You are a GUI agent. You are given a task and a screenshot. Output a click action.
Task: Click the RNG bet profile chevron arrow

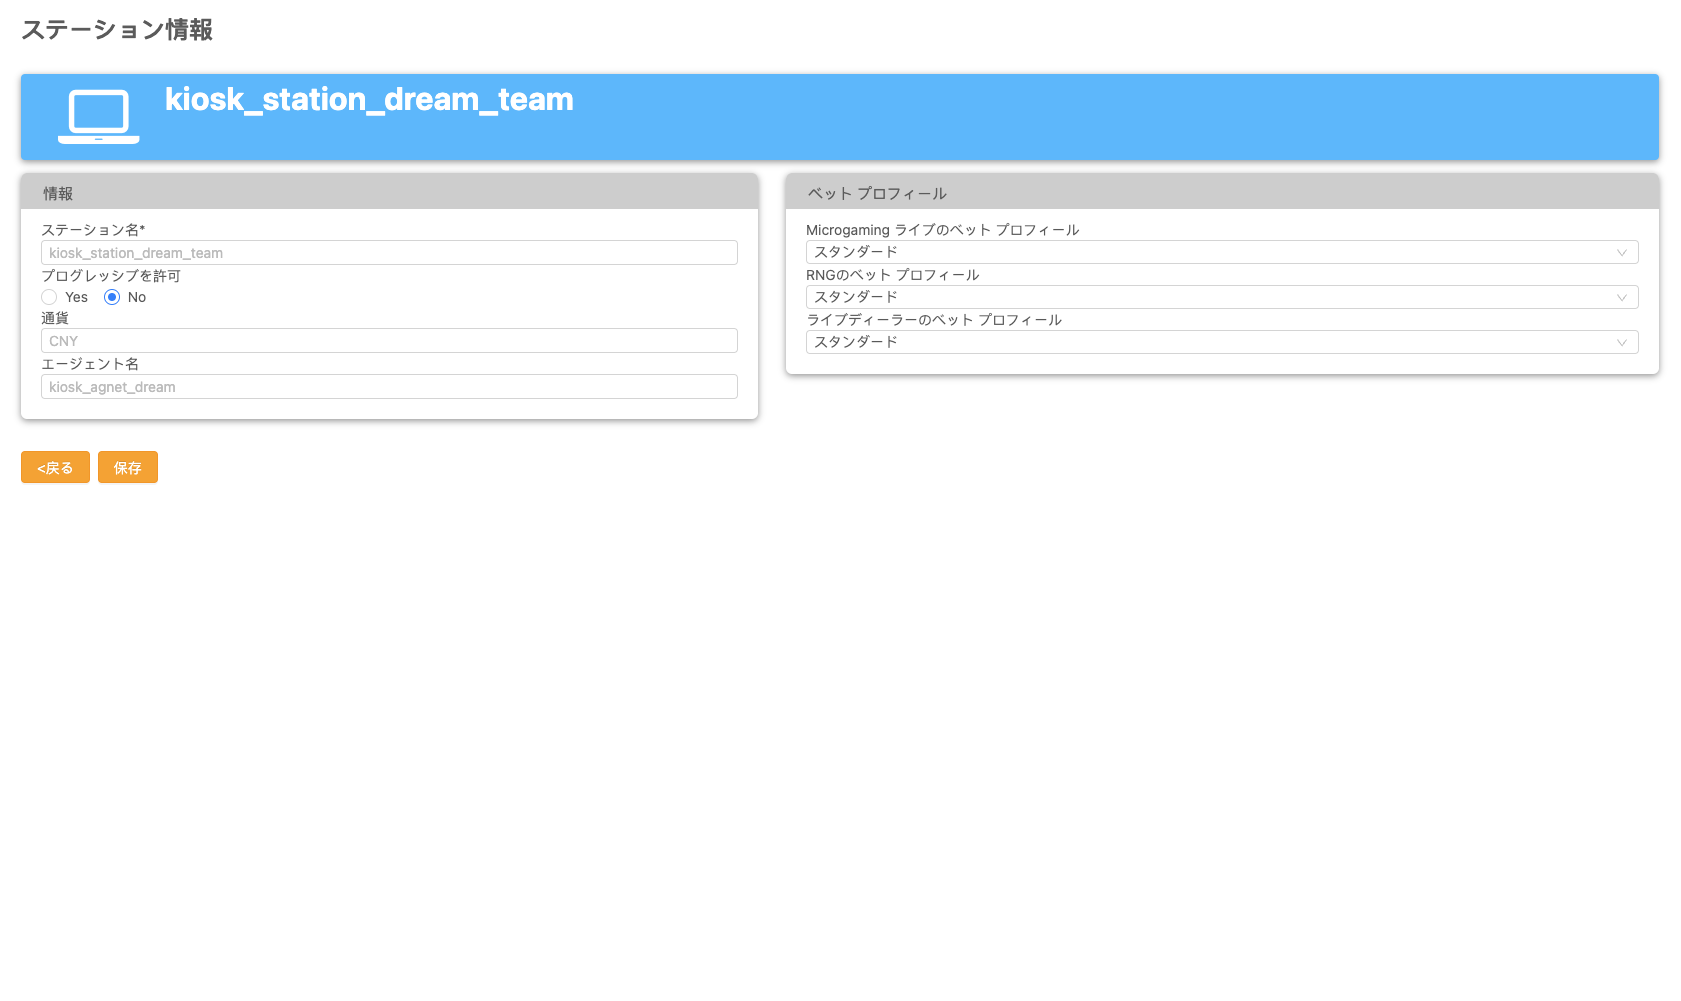(1621, 298)
